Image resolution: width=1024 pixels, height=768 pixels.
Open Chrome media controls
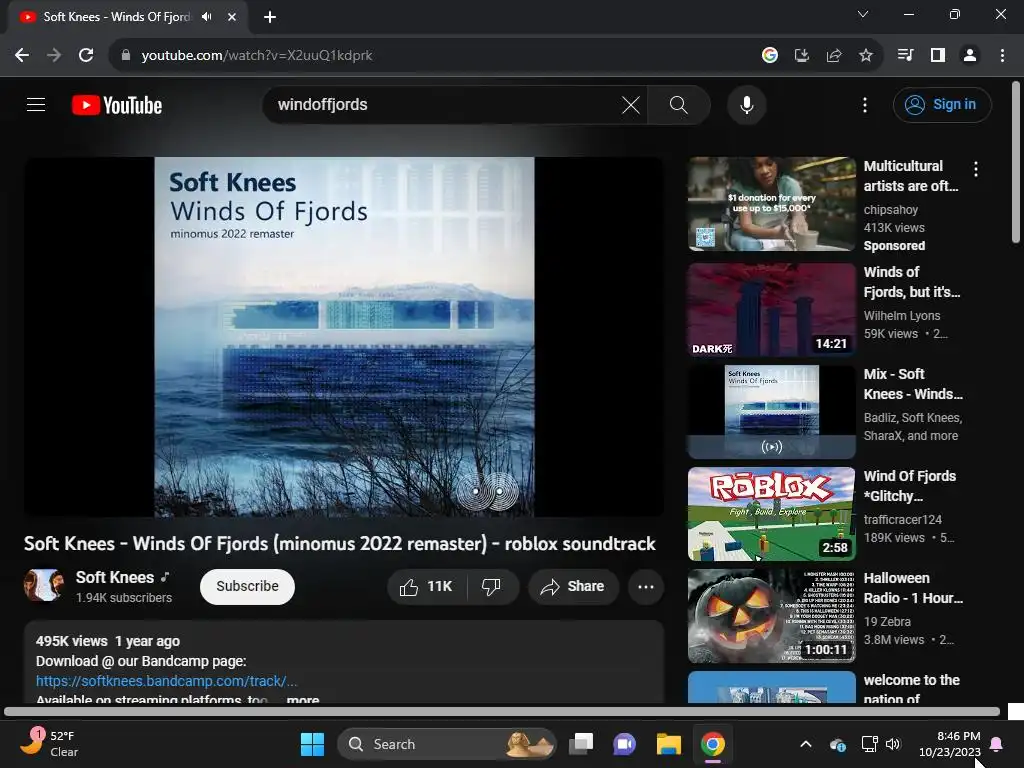(x=905, y=56)
